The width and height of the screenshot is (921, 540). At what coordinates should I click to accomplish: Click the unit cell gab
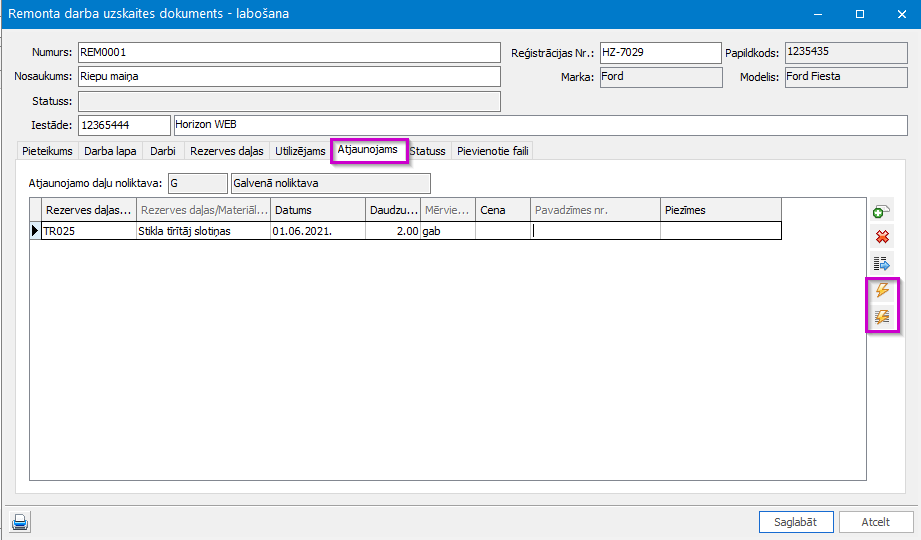click(x=448, y=231)
